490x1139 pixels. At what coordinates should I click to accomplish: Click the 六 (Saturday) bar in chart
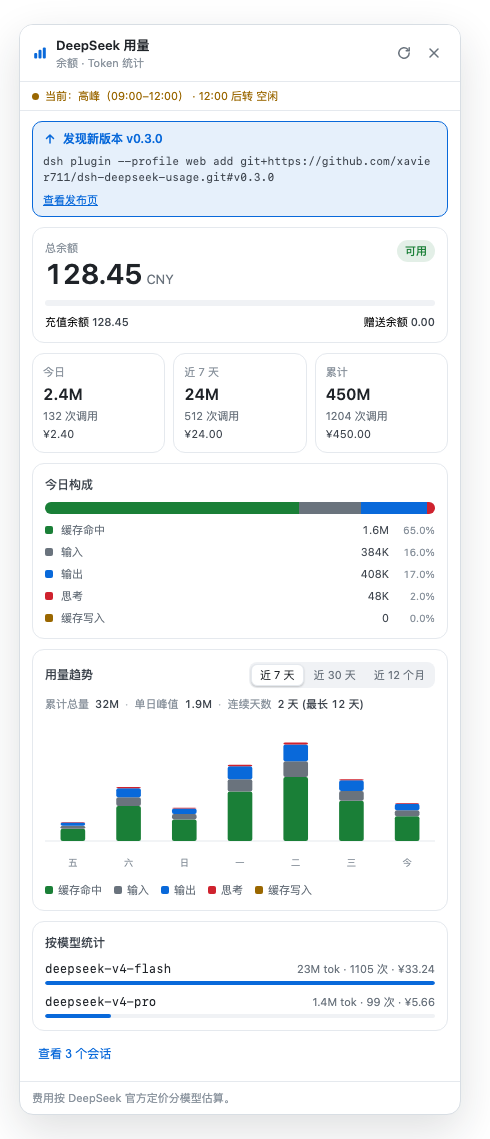point(128,814)
